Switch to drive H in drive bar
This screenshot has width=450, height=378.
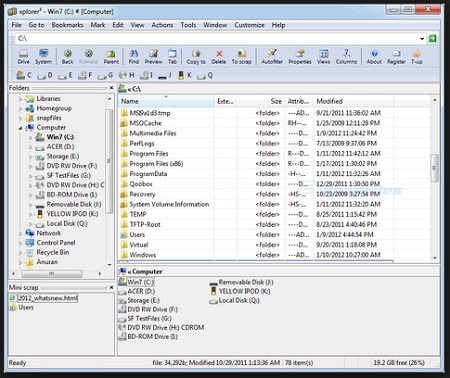coord(127,75)
